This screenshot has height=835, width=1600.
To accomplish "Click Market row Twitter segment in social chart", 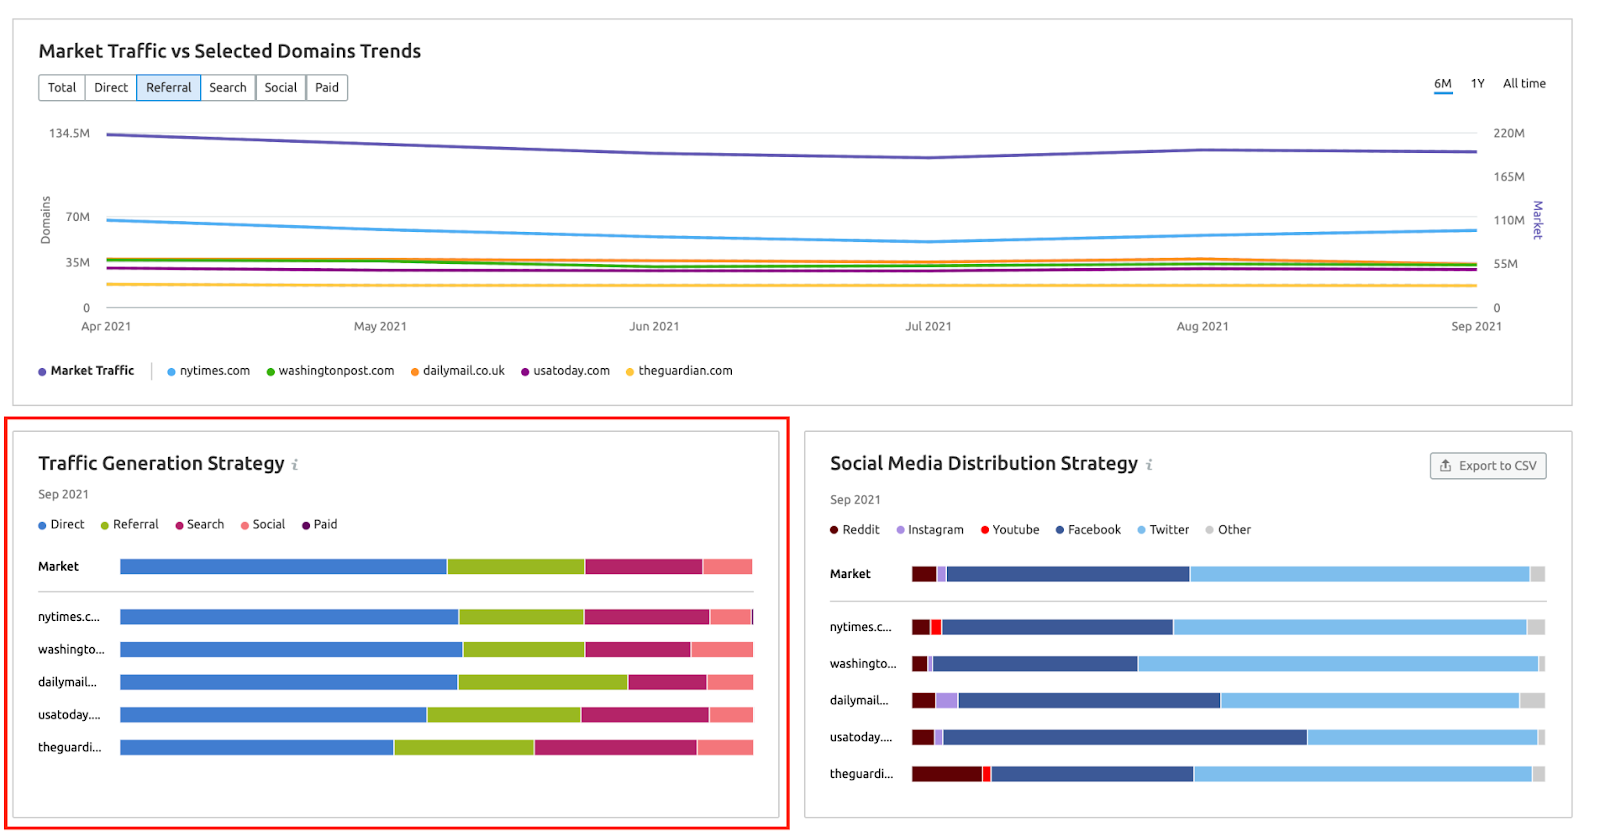I will 1360,574.
